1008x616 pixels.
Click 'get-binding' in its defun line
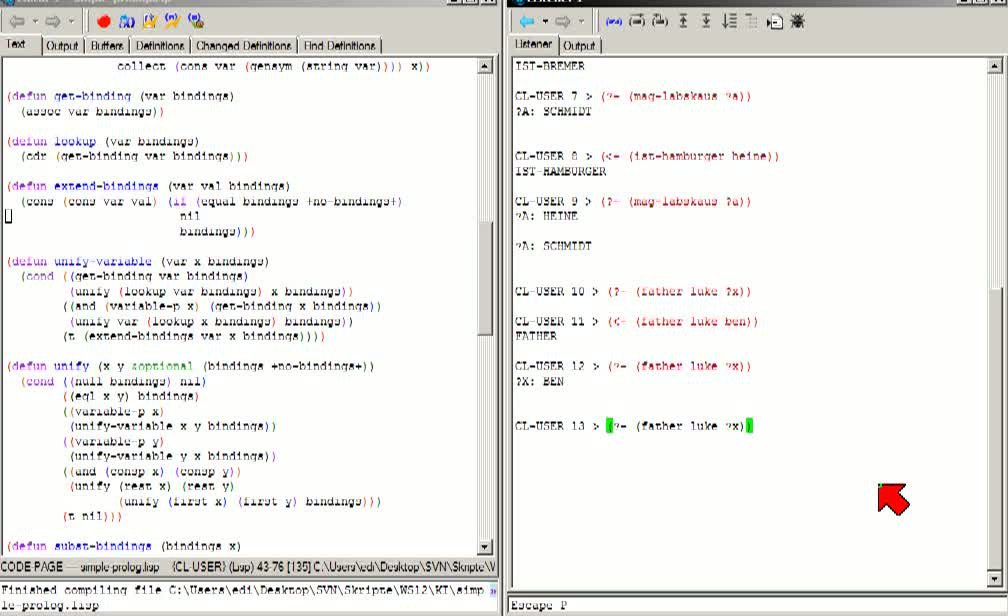(93, 96)
